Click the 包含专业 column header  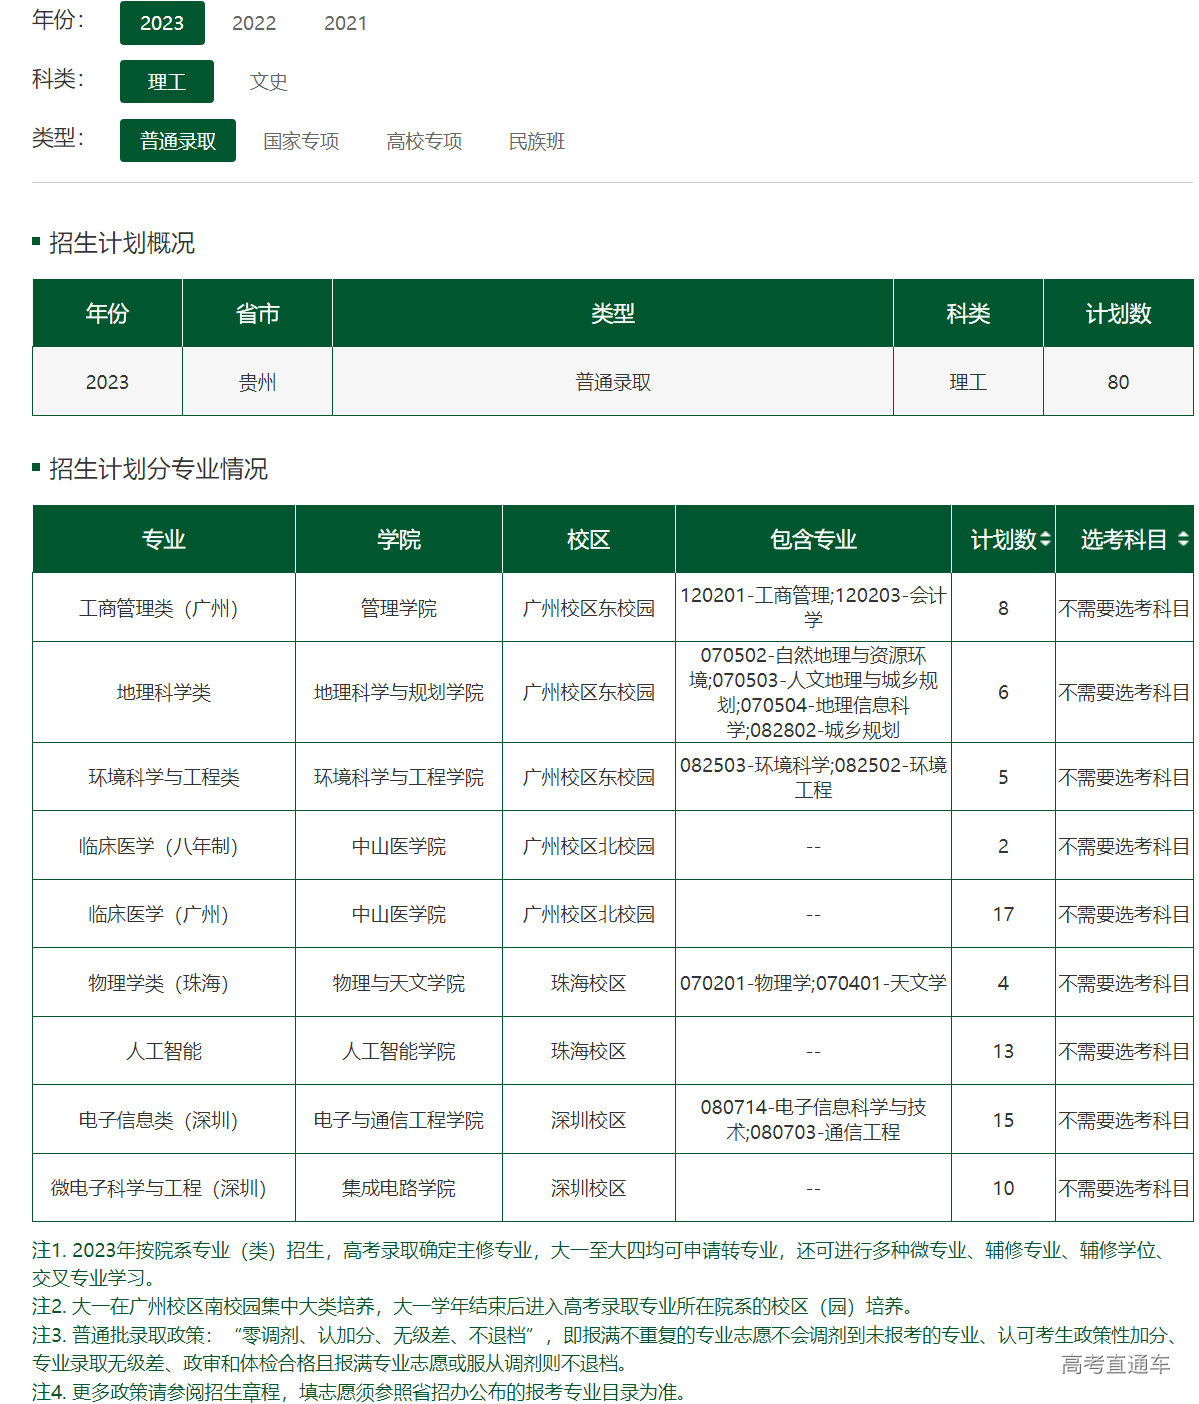[x=813, y=540]
